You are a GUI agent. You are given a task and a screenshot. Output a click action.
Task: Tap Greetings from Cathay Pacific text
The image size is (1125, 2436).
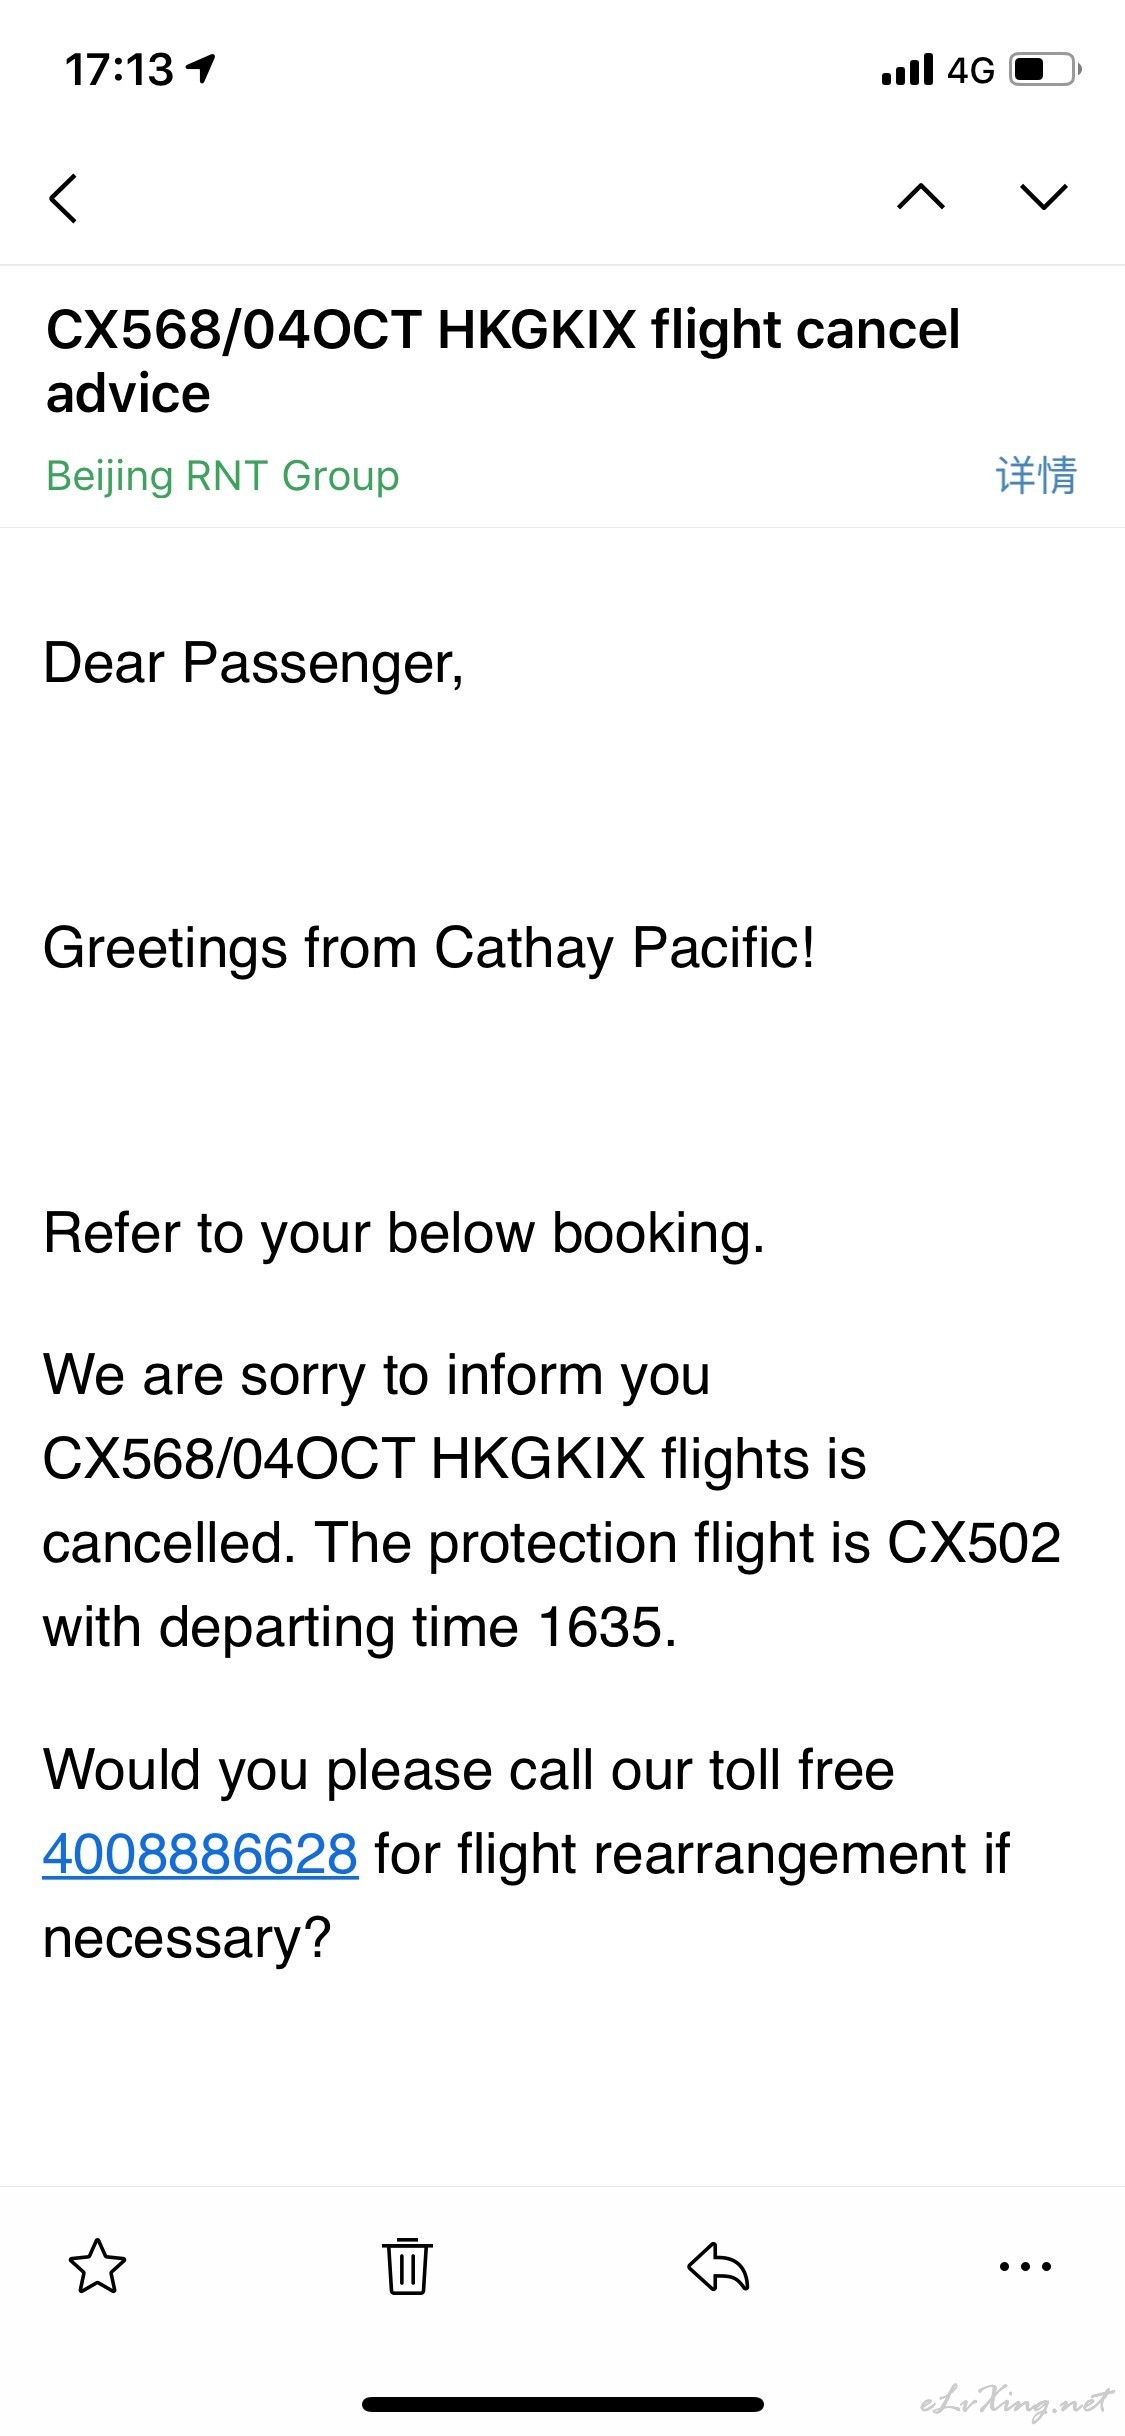click(429, 948)
